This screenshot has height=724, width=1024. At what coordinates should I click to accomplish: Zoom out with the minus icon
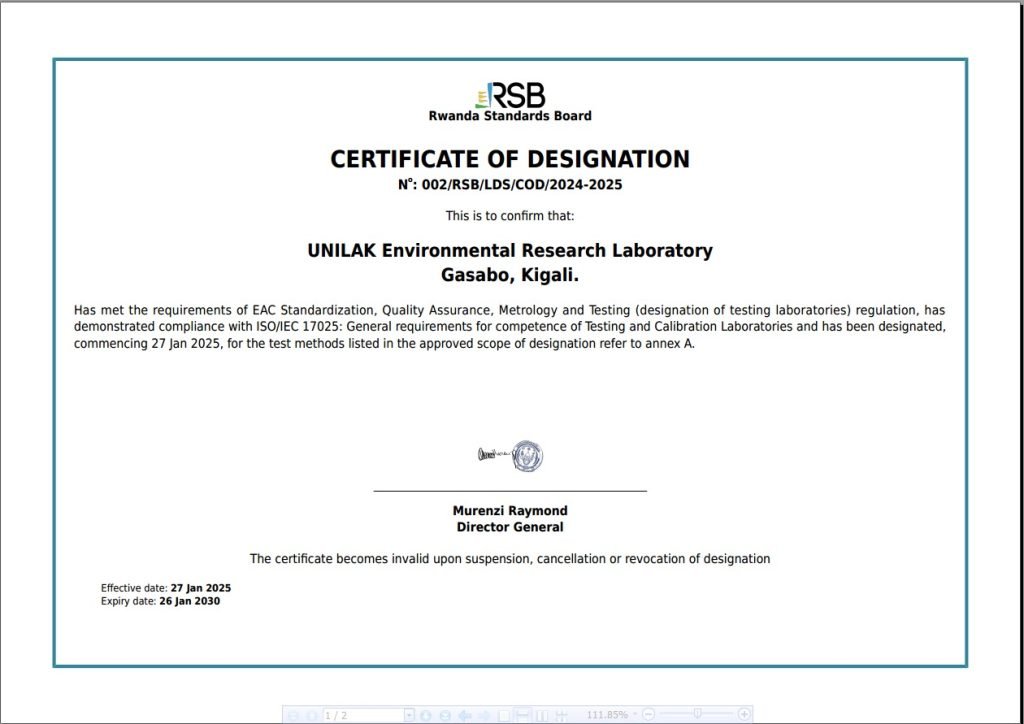coord(648,715)
